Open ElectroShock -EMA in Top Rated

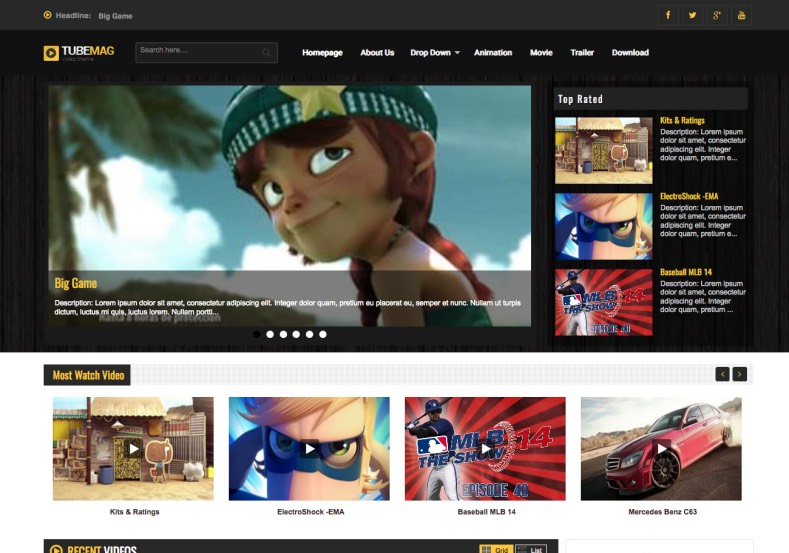click(689, 196)
